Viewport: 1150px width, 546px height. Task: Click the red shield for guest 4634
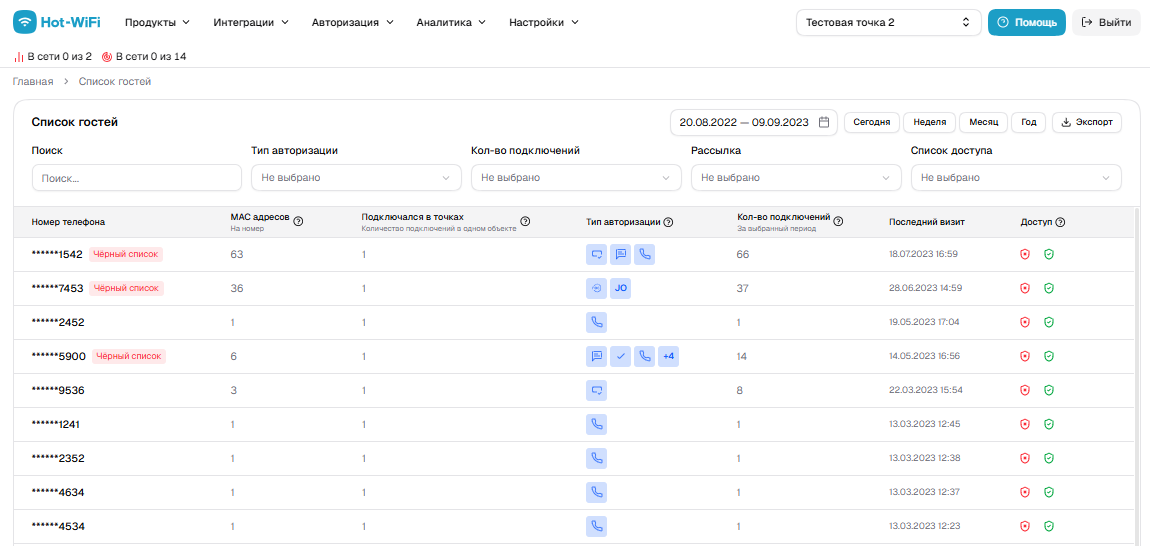pos(1025,492)
